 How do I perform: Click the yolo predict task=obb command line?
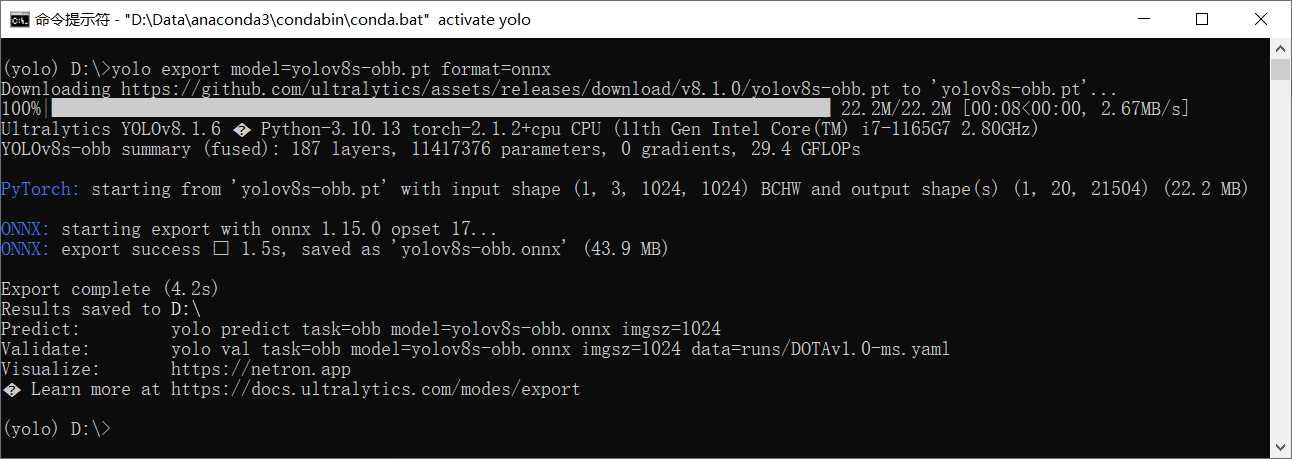click(446, 329)
